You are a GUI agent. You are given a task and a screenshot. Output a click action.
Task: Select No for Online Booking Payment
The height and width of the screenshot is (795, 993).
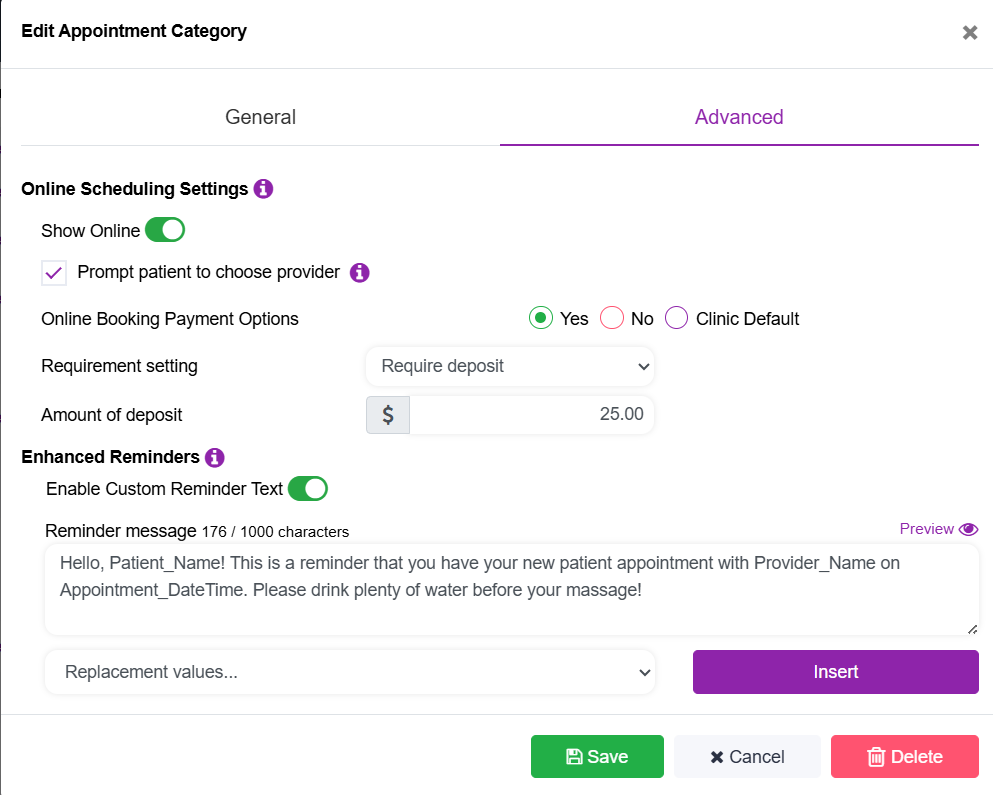point(612,319)
